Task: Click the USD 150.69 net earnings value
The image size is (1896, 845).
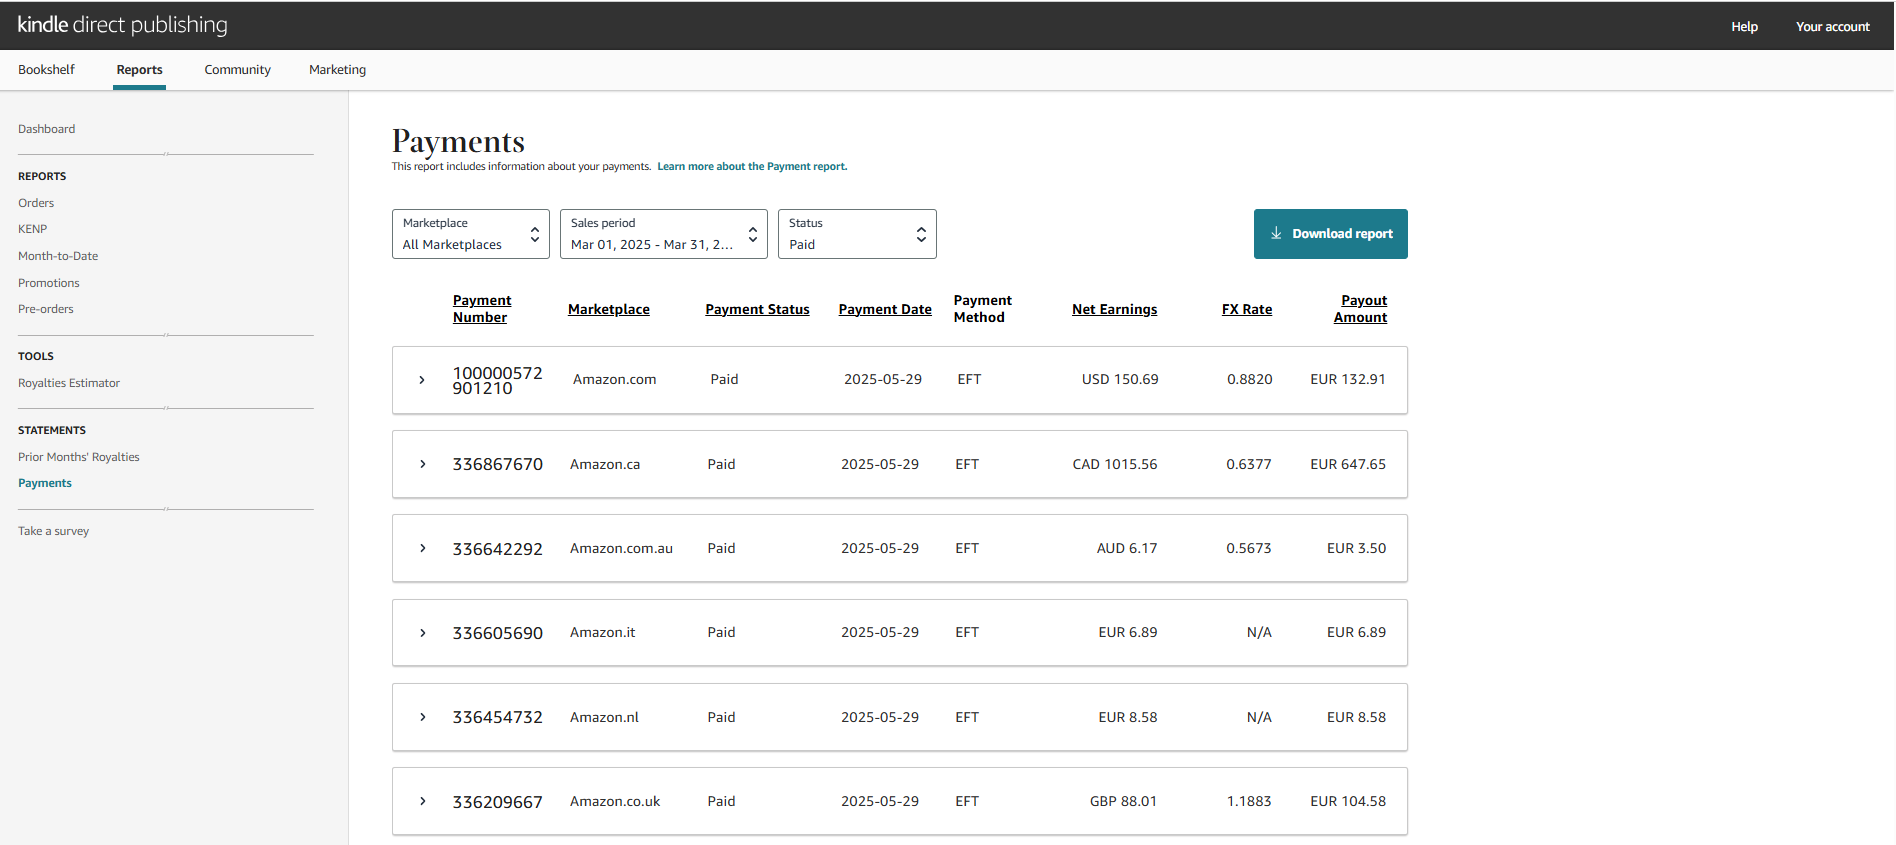Action: click(1120, 380)
